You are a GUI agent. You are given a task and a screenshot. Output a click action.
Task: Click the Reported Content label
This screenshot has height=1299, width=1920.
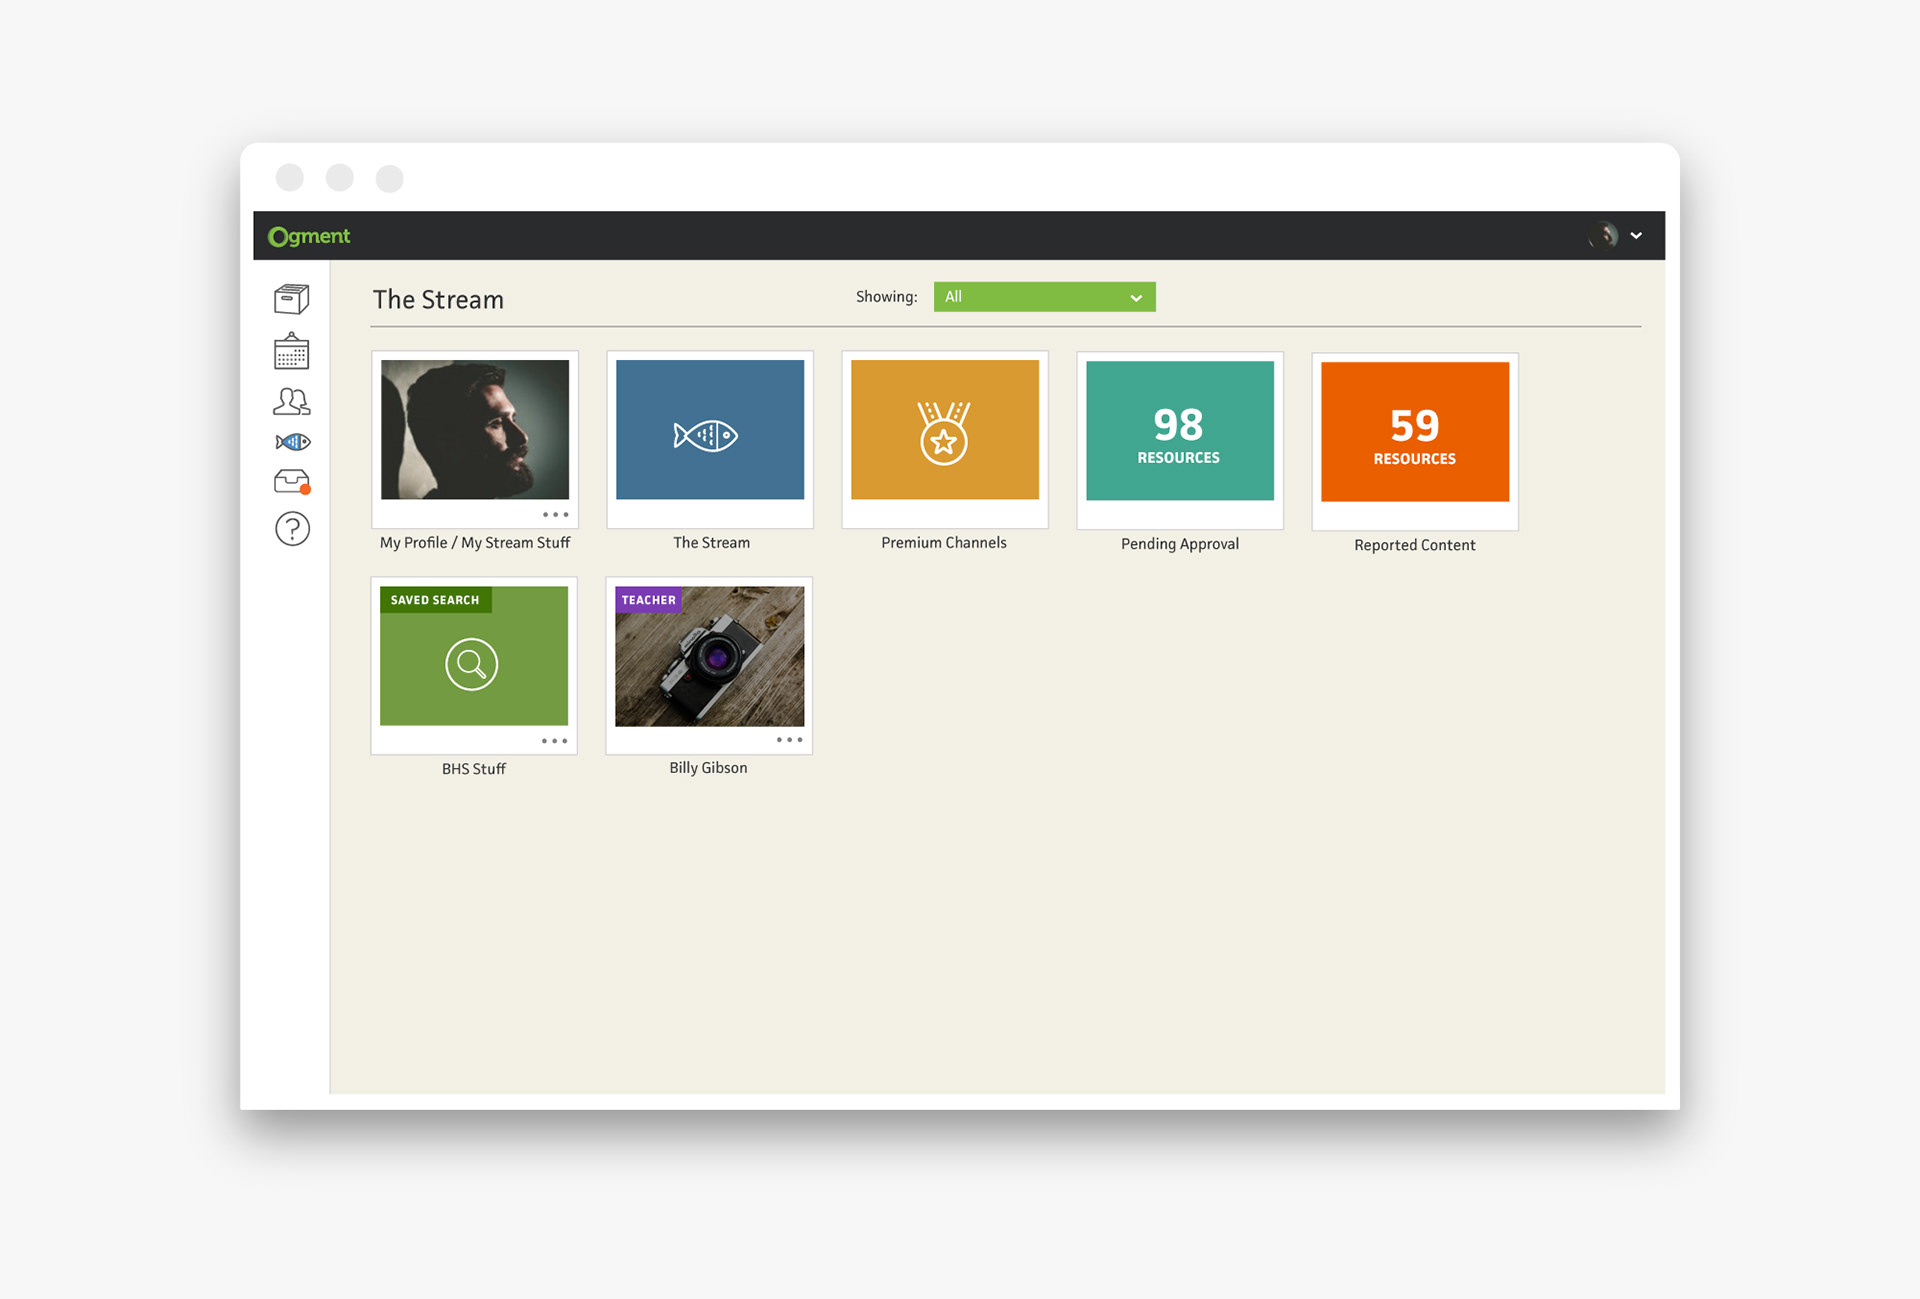pyautogui.click(x=1415, y=545)
